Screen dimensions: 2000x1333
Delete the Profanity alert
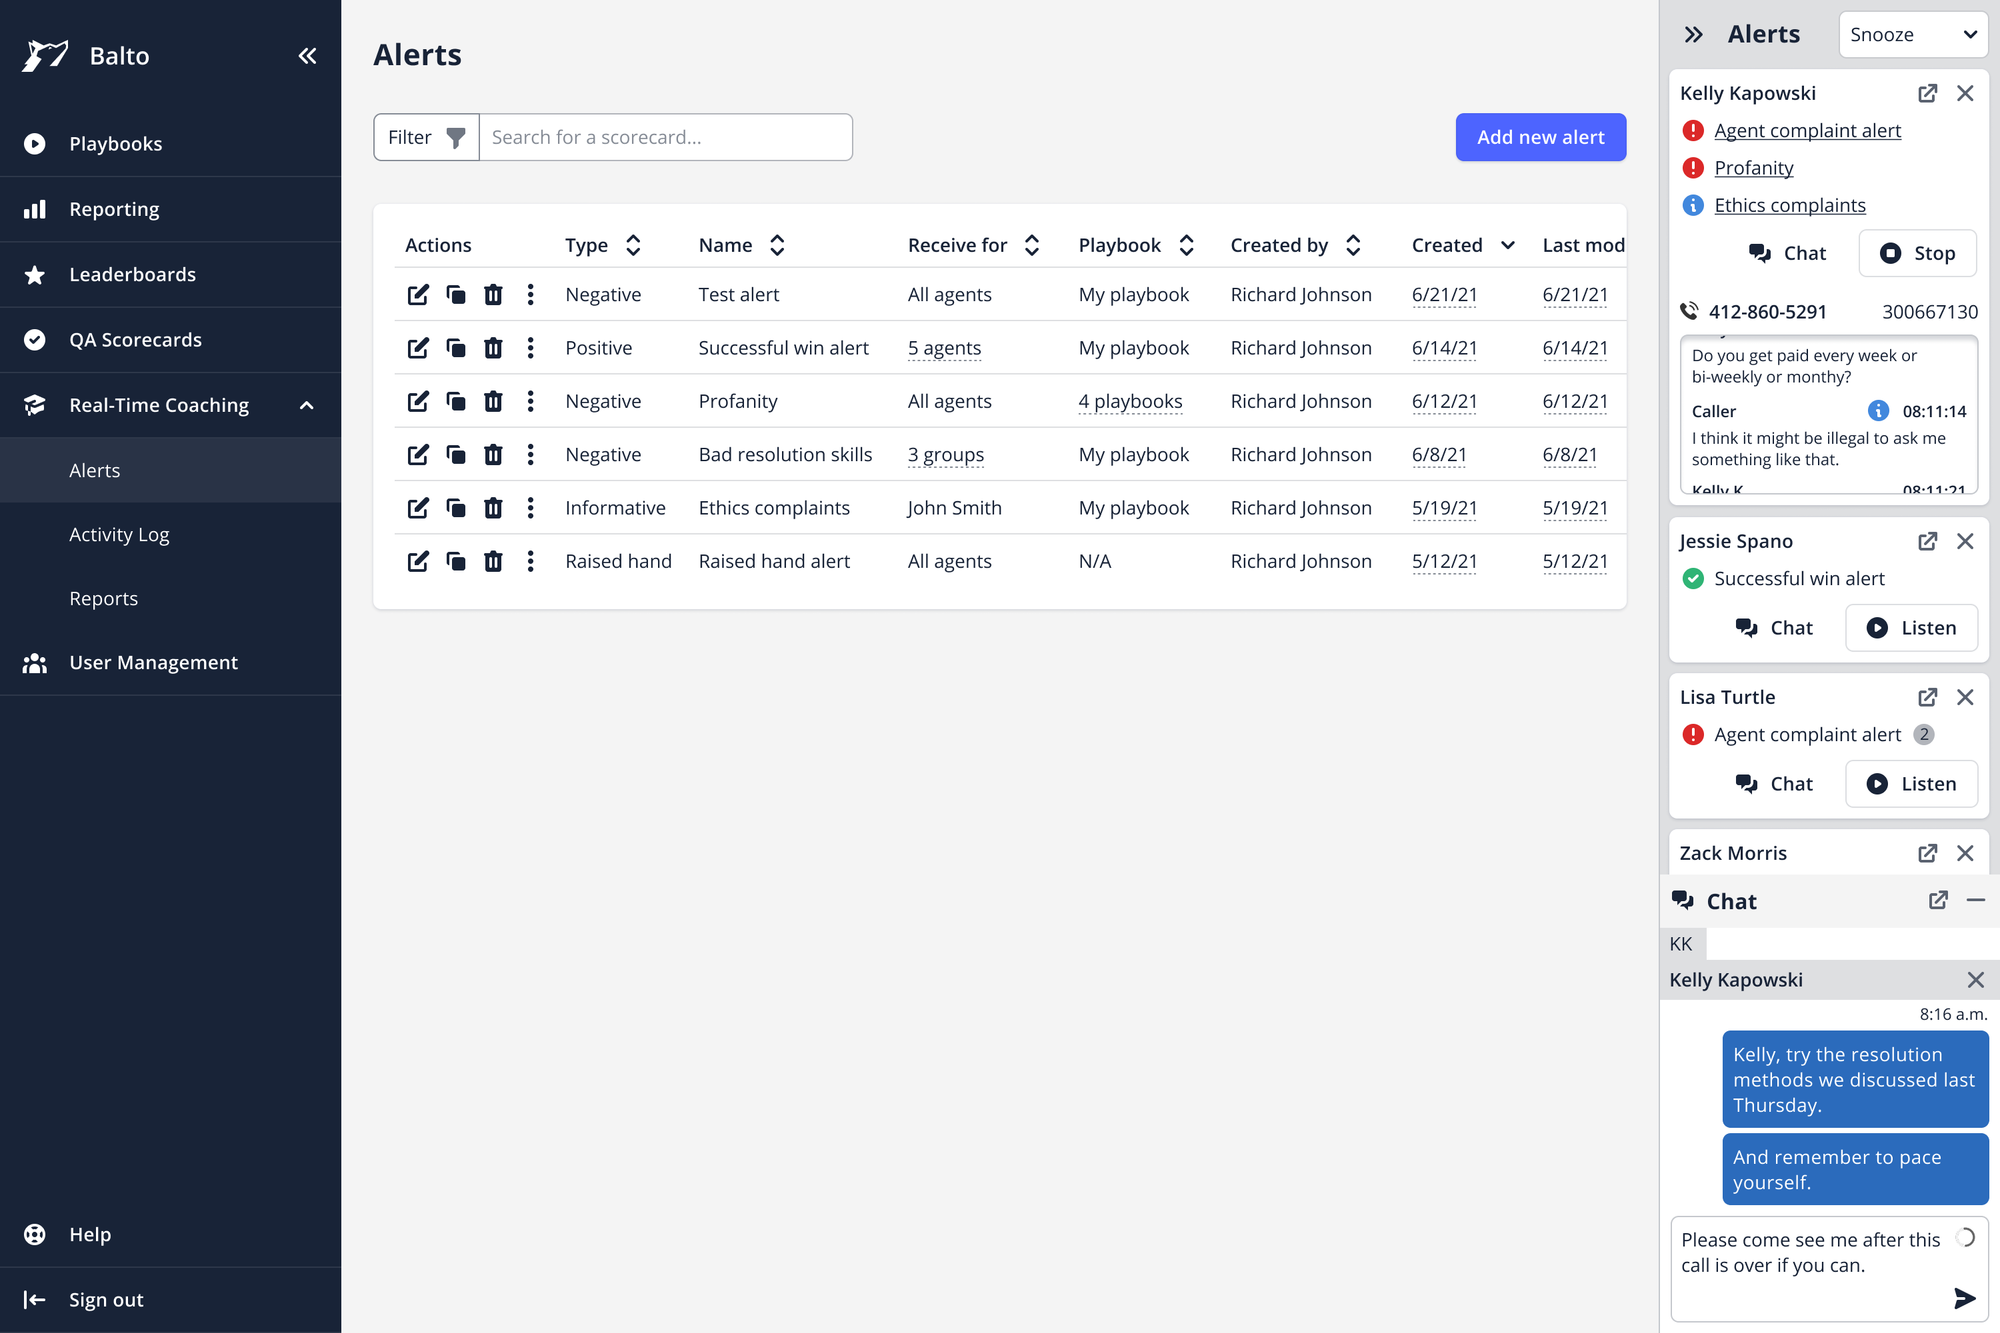coord(493,401)
